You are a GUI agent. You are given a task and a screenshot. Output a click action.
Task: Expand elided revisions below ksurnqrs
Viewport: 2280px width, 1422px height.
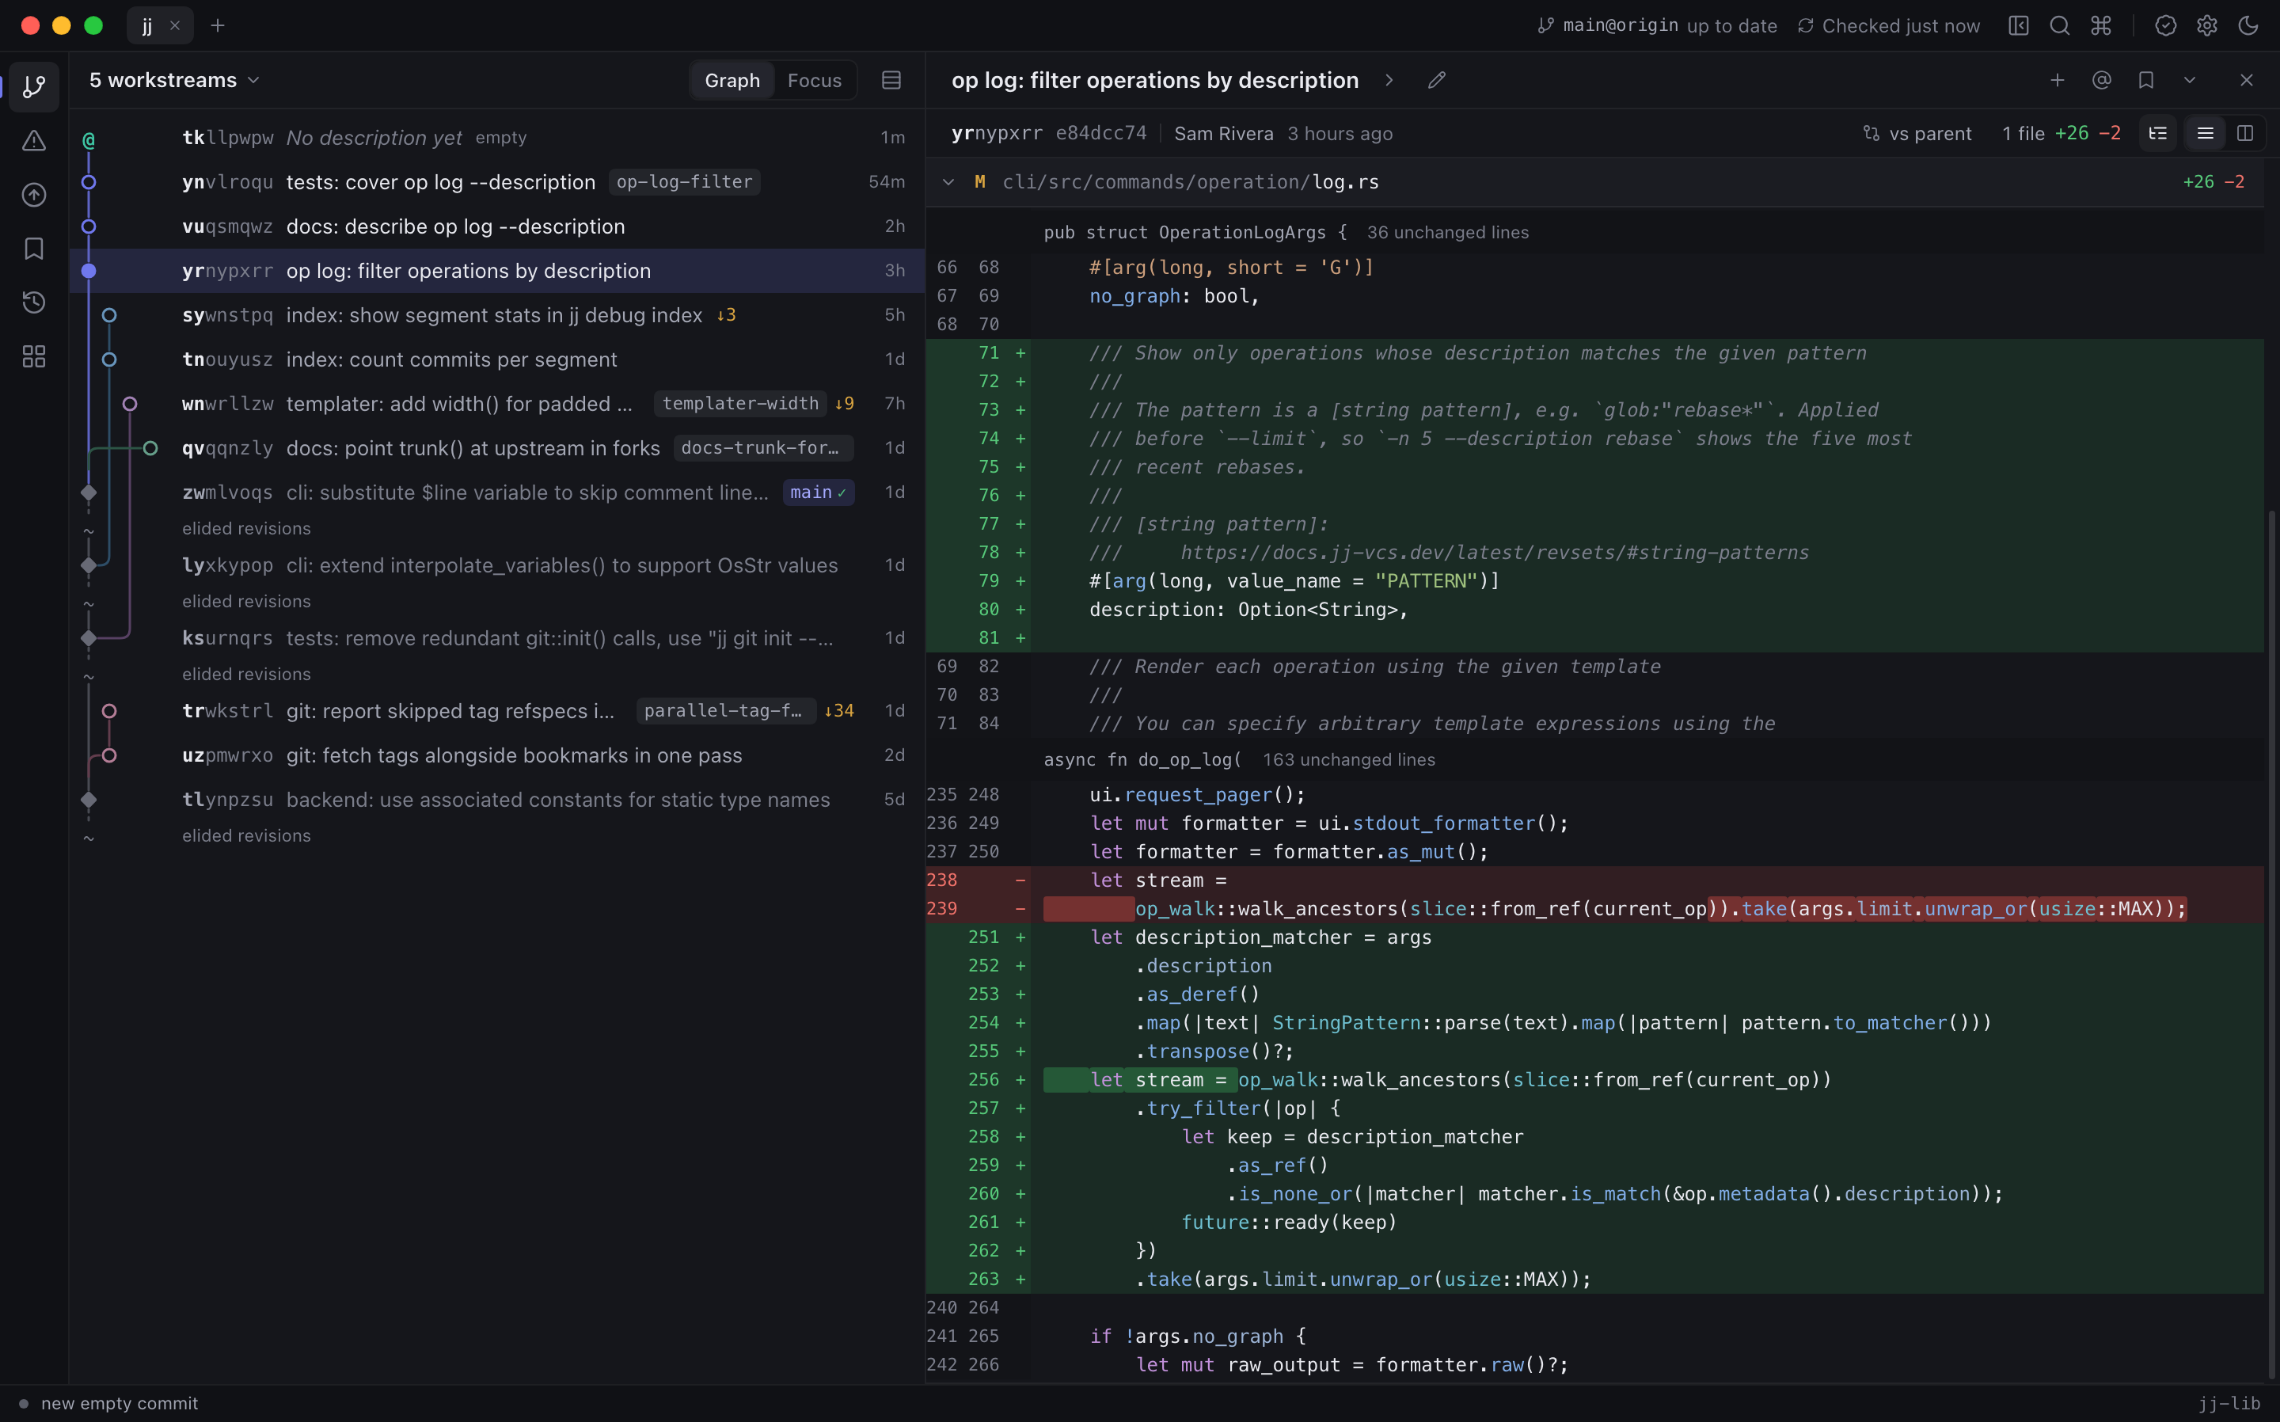(246, 674)
